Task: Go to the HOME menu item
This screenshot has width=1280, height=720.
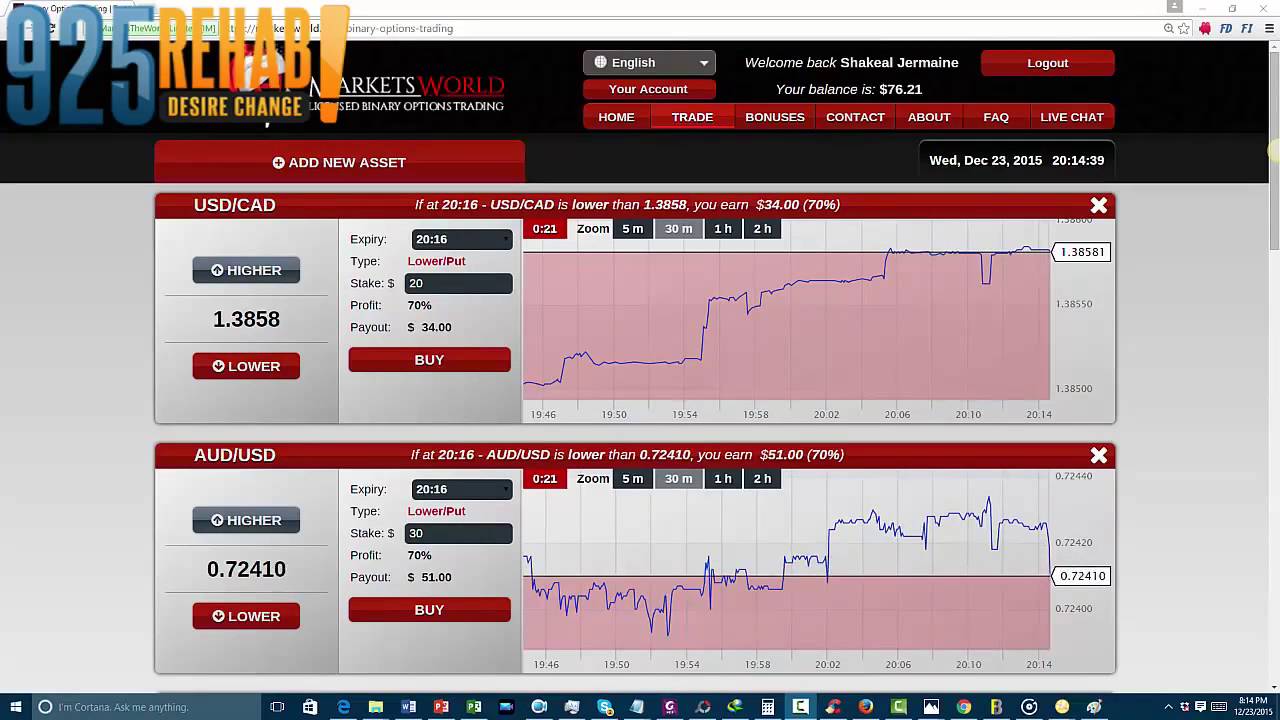Action: 616,117
